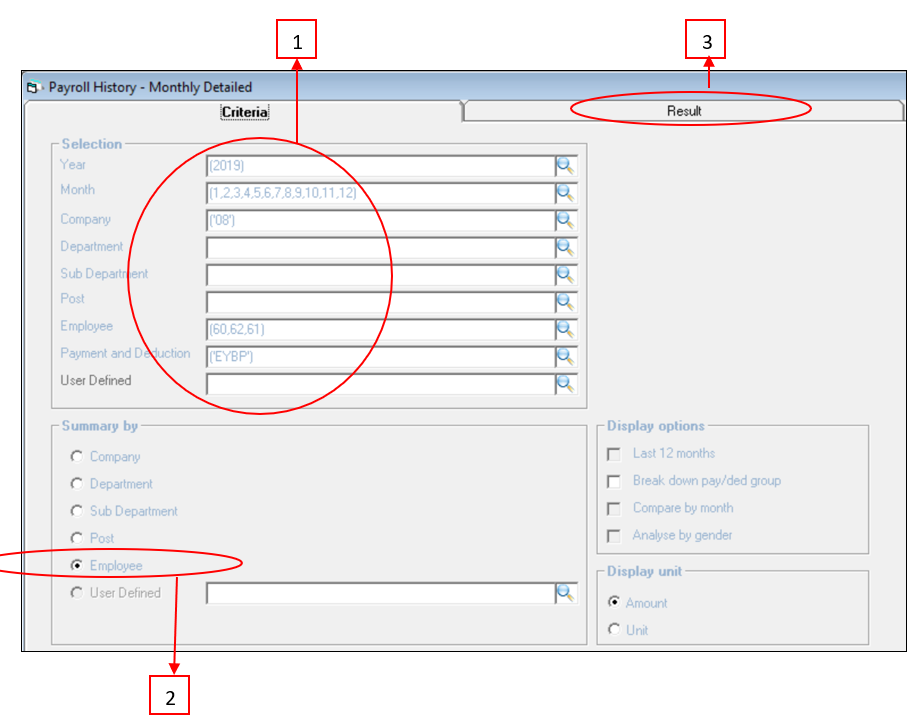Click the Sub Department lookup magnifier

(x=566, y=274)
